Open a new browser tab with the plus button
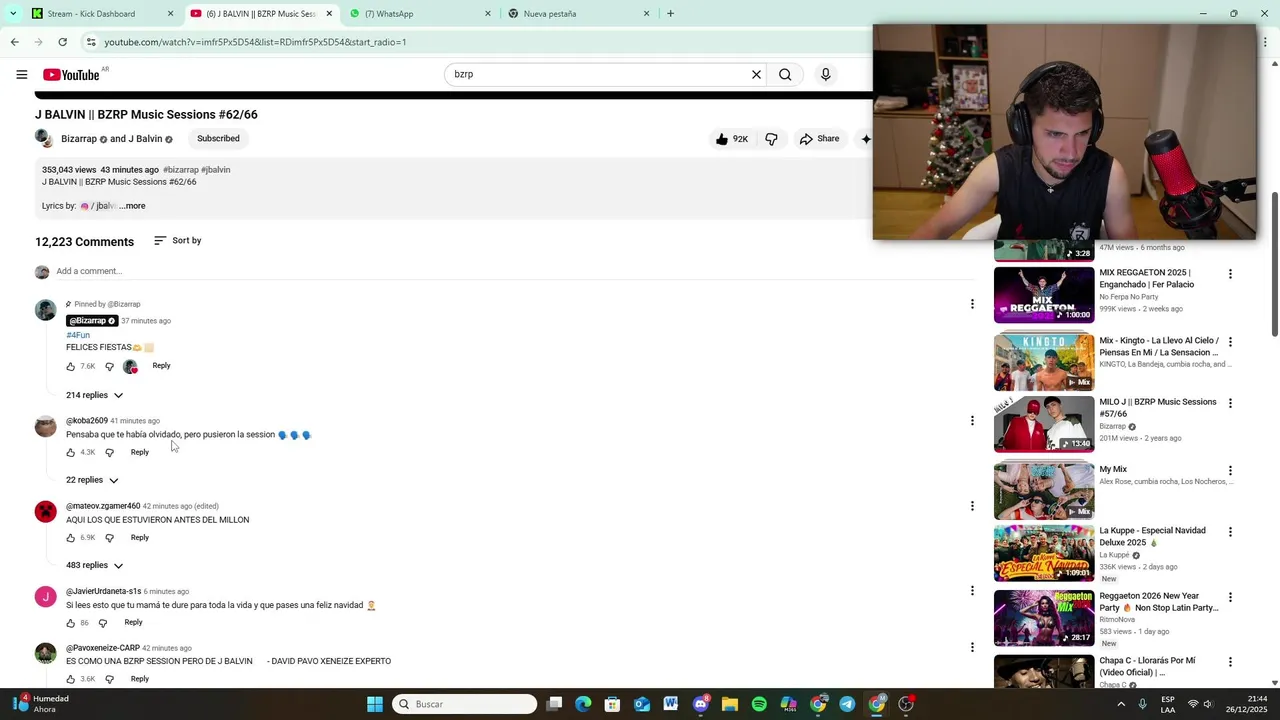This screenshot has height=720, width=1280. [x=670, y=14]
